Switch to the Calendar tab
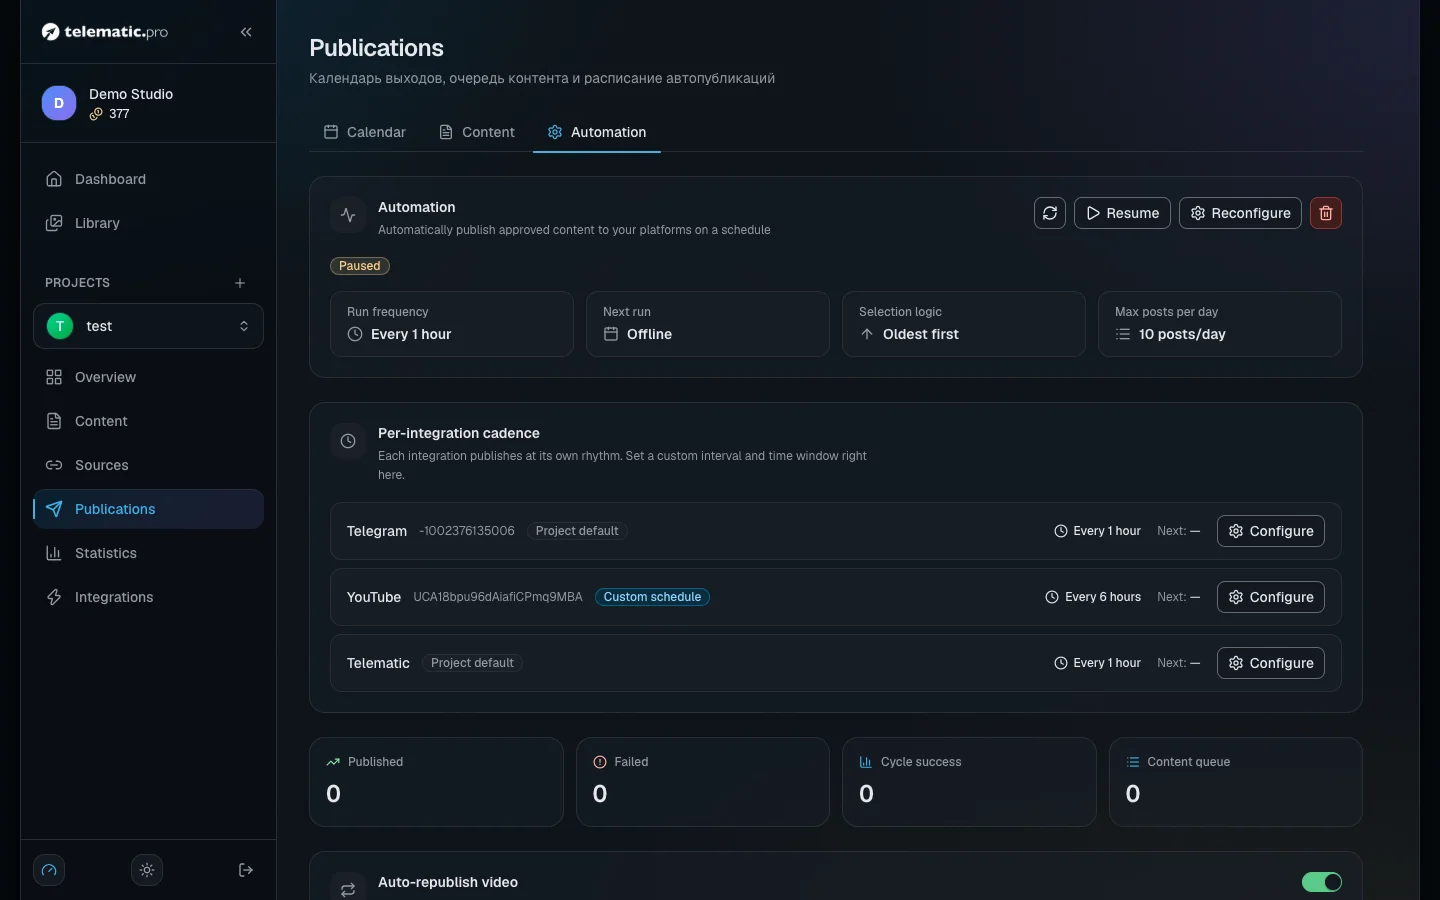Viewport: 1440px width, 900px height. pyautogui.click(x=365, y=132)
